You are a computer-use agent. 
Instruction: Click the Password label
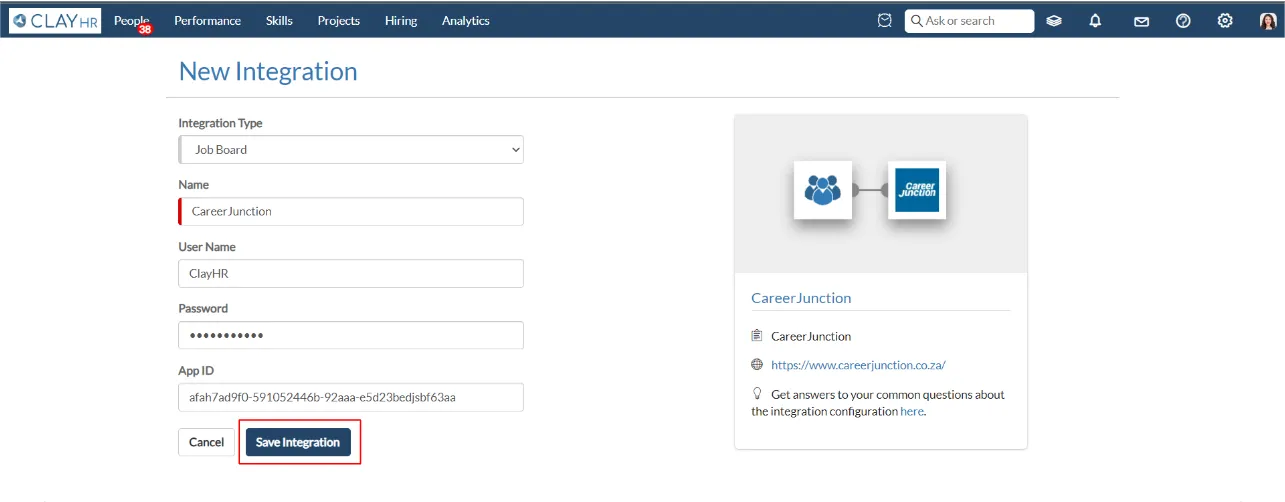pos(203,309)
